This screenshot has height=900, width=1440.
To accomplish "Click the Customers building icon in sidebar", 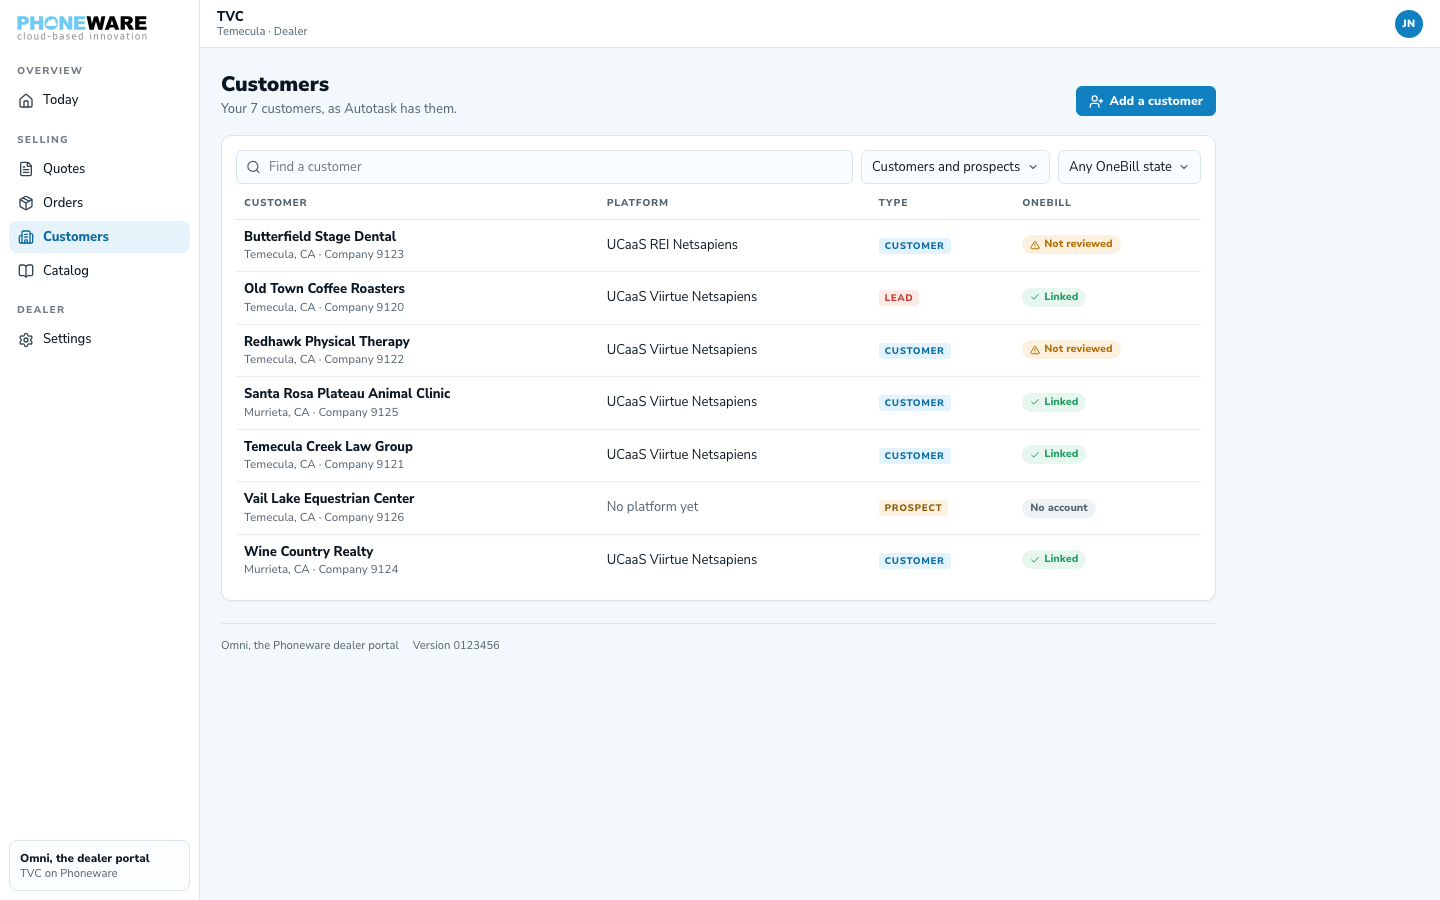I will (x=26, y=237).
